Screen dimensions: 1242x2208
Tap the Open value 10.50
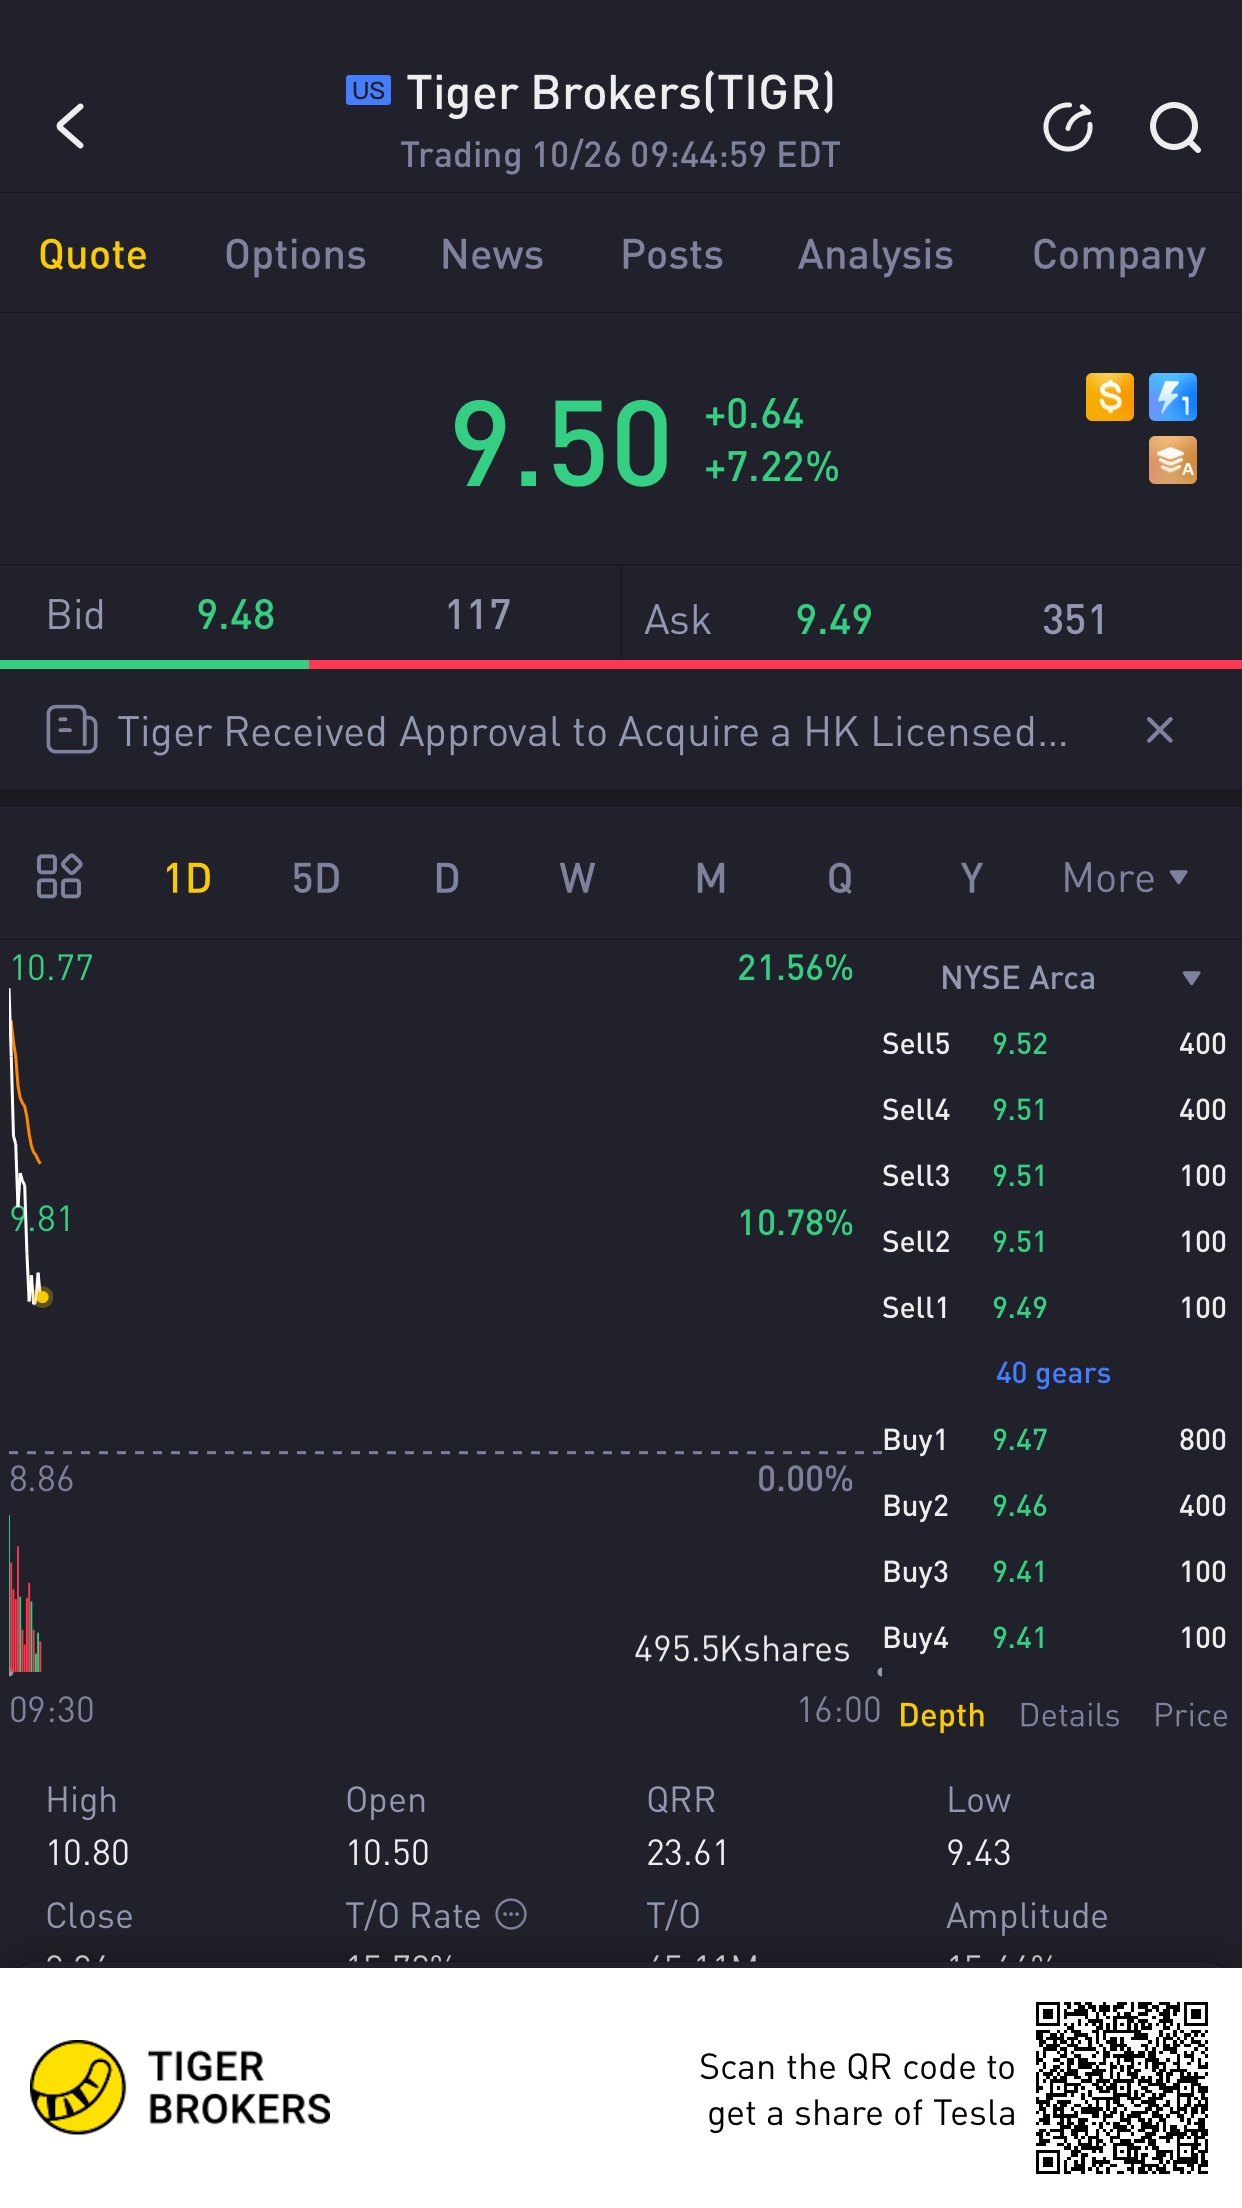click(x=388, y=1853)
